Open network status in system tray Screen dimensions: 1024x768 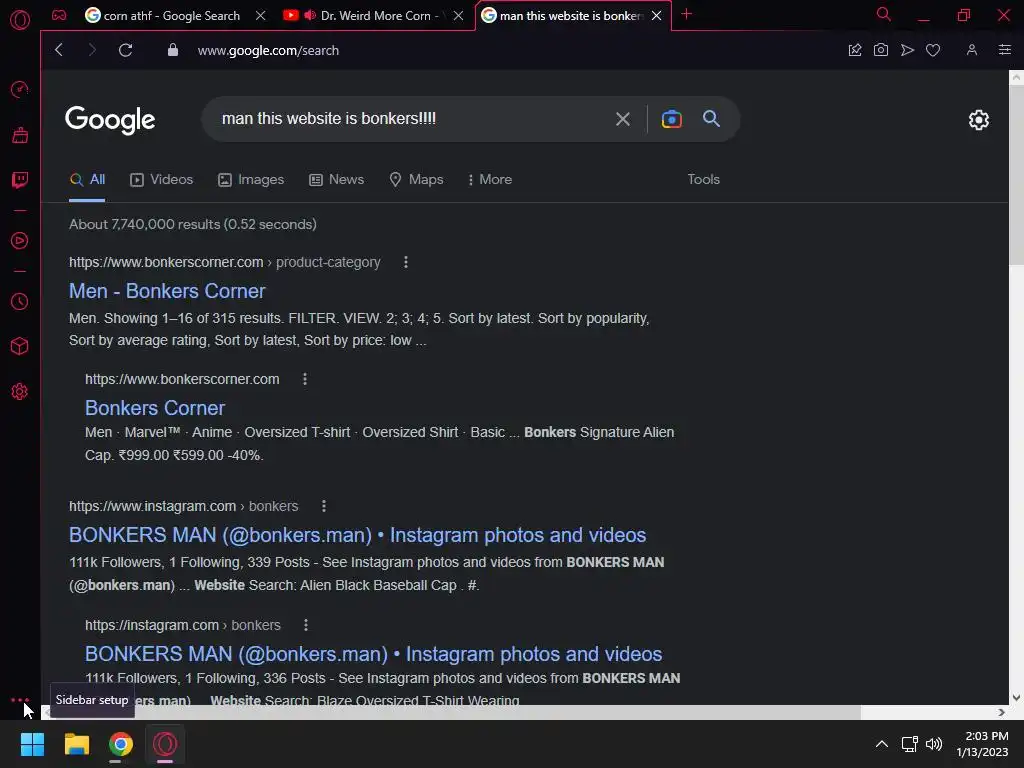point(909,744)
